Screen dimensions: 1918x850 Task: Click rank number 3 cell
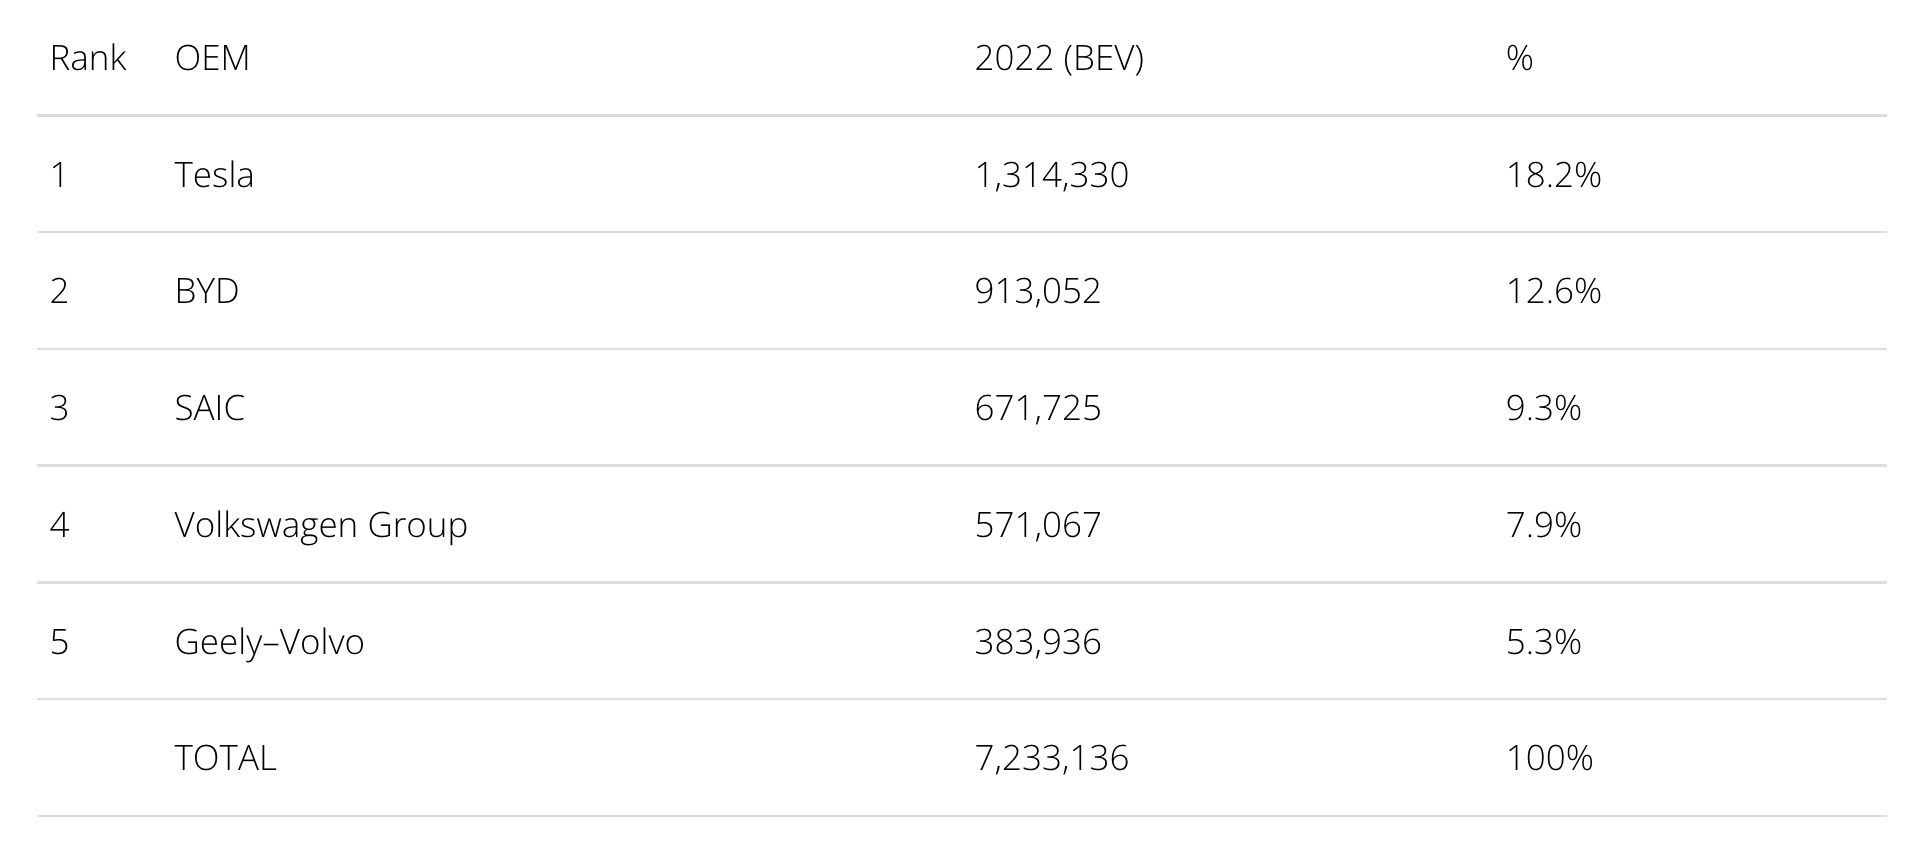(59, 408)
